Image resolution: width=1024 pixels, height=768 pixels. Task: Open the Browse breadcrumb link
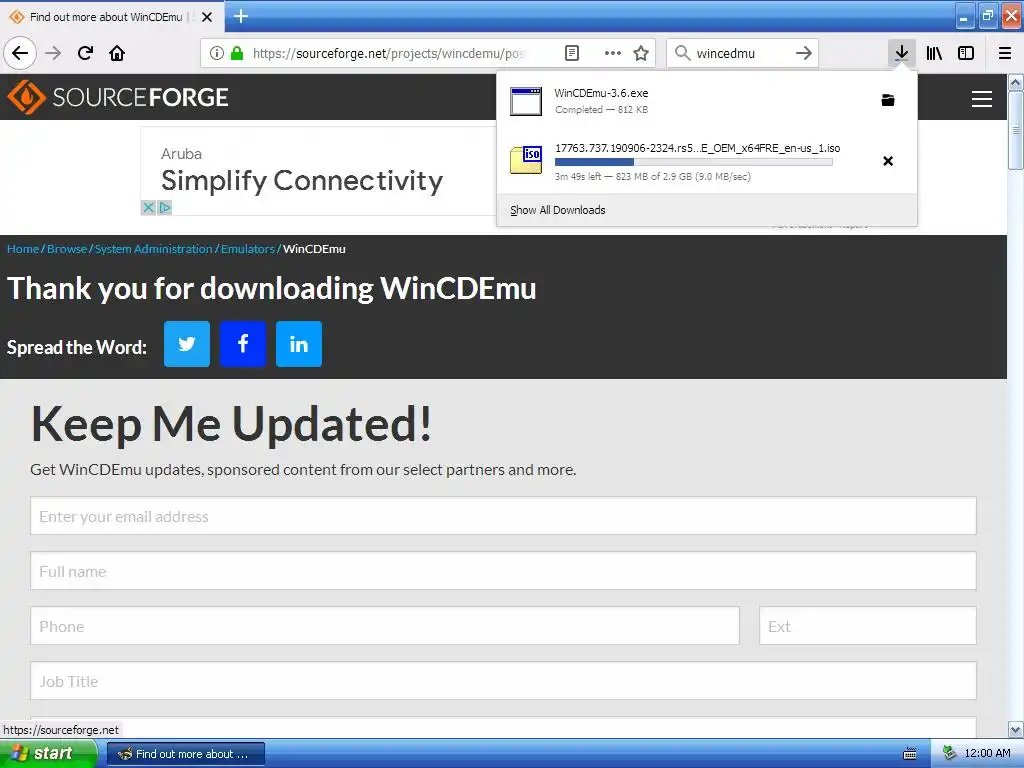point(67,249)
